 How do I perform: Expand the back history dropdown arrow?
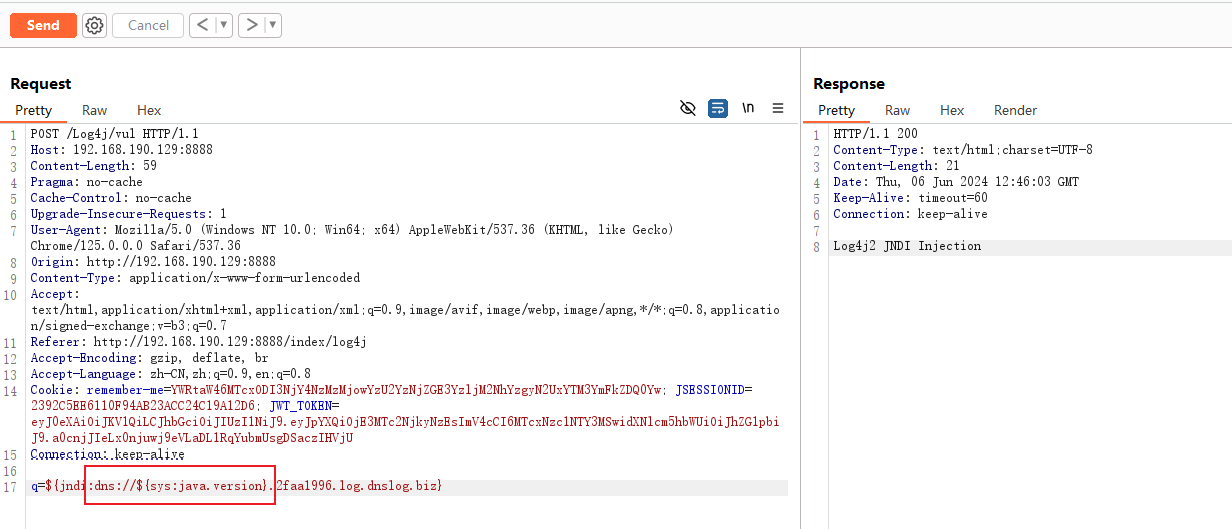[x=224, y=25]
